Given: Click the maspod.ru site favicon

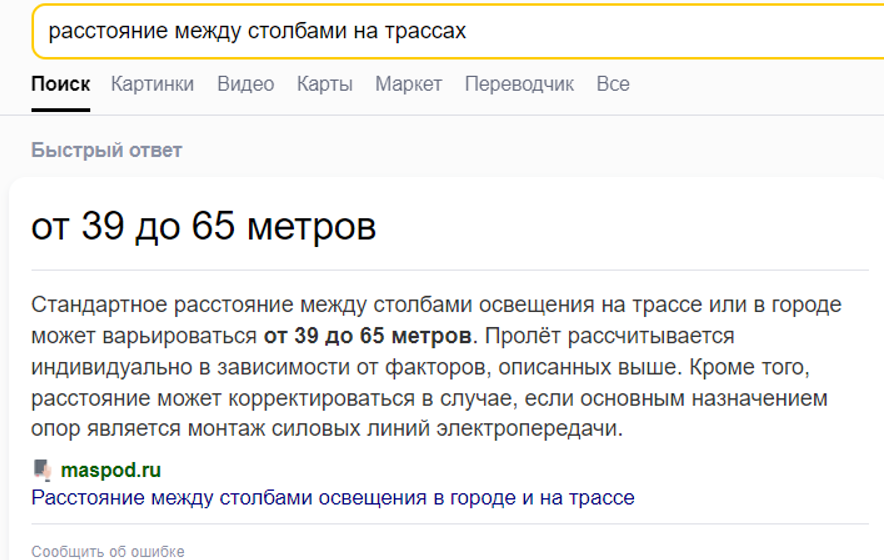Looking at the screenshot, I should tap(42, 470).
